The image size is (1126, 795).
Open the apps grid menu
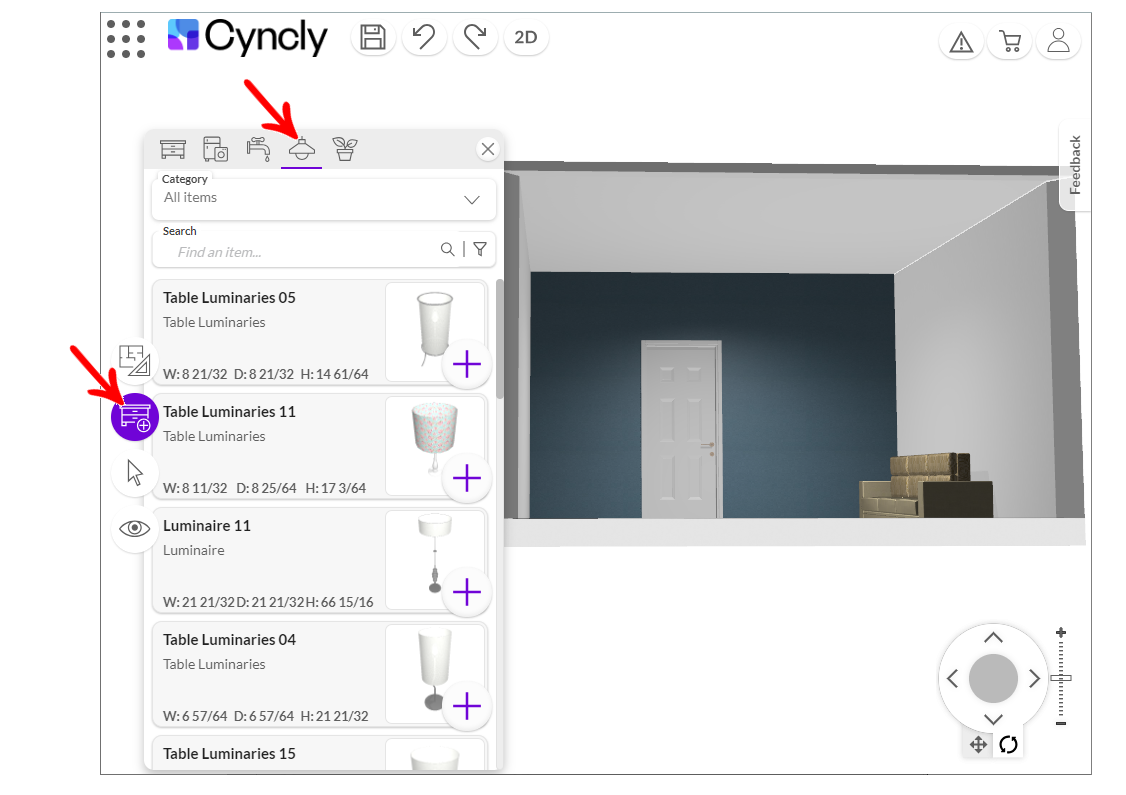126,38
